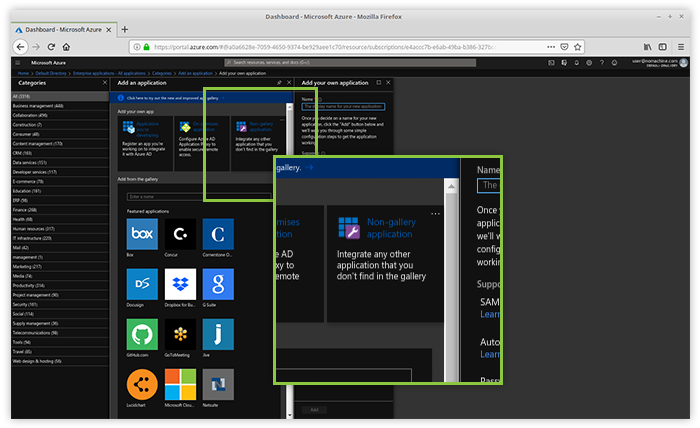Launch Azure Cloud Shell from the top bar
Viewport: 700px width, 428px height.
click(x=551, y=63)
